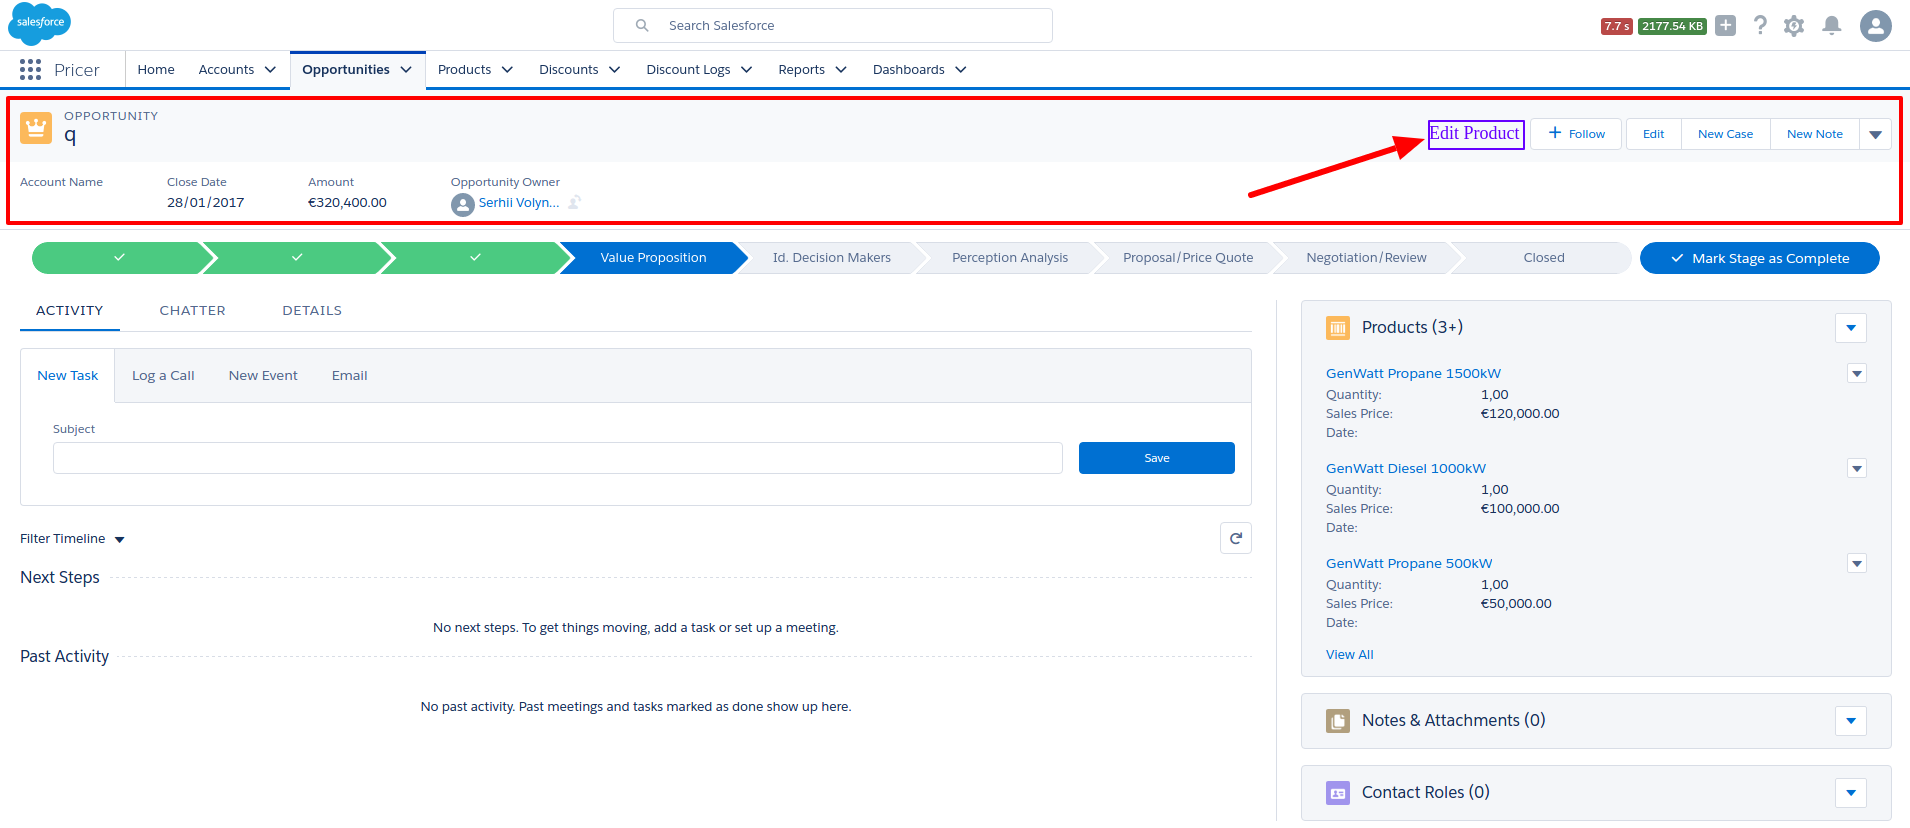The width and height of the screenshot is (1910, 828).
Task: Expand the Notes & Attachments menu arrow
Action: point(1850,721)
